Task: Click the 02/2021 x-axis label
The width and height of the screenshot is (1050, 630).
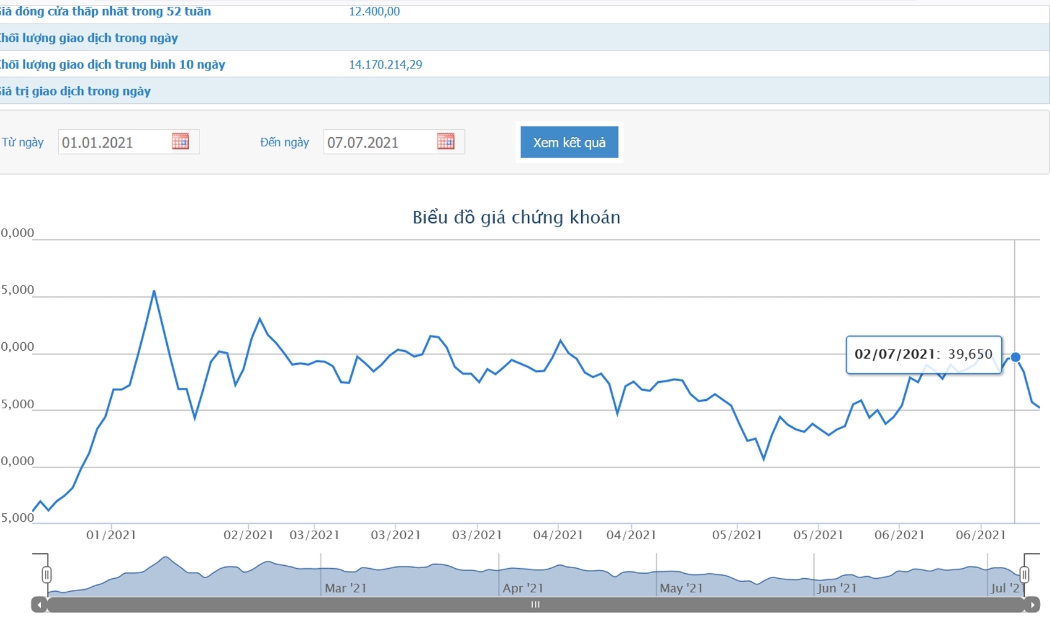Action: (248, 535)
